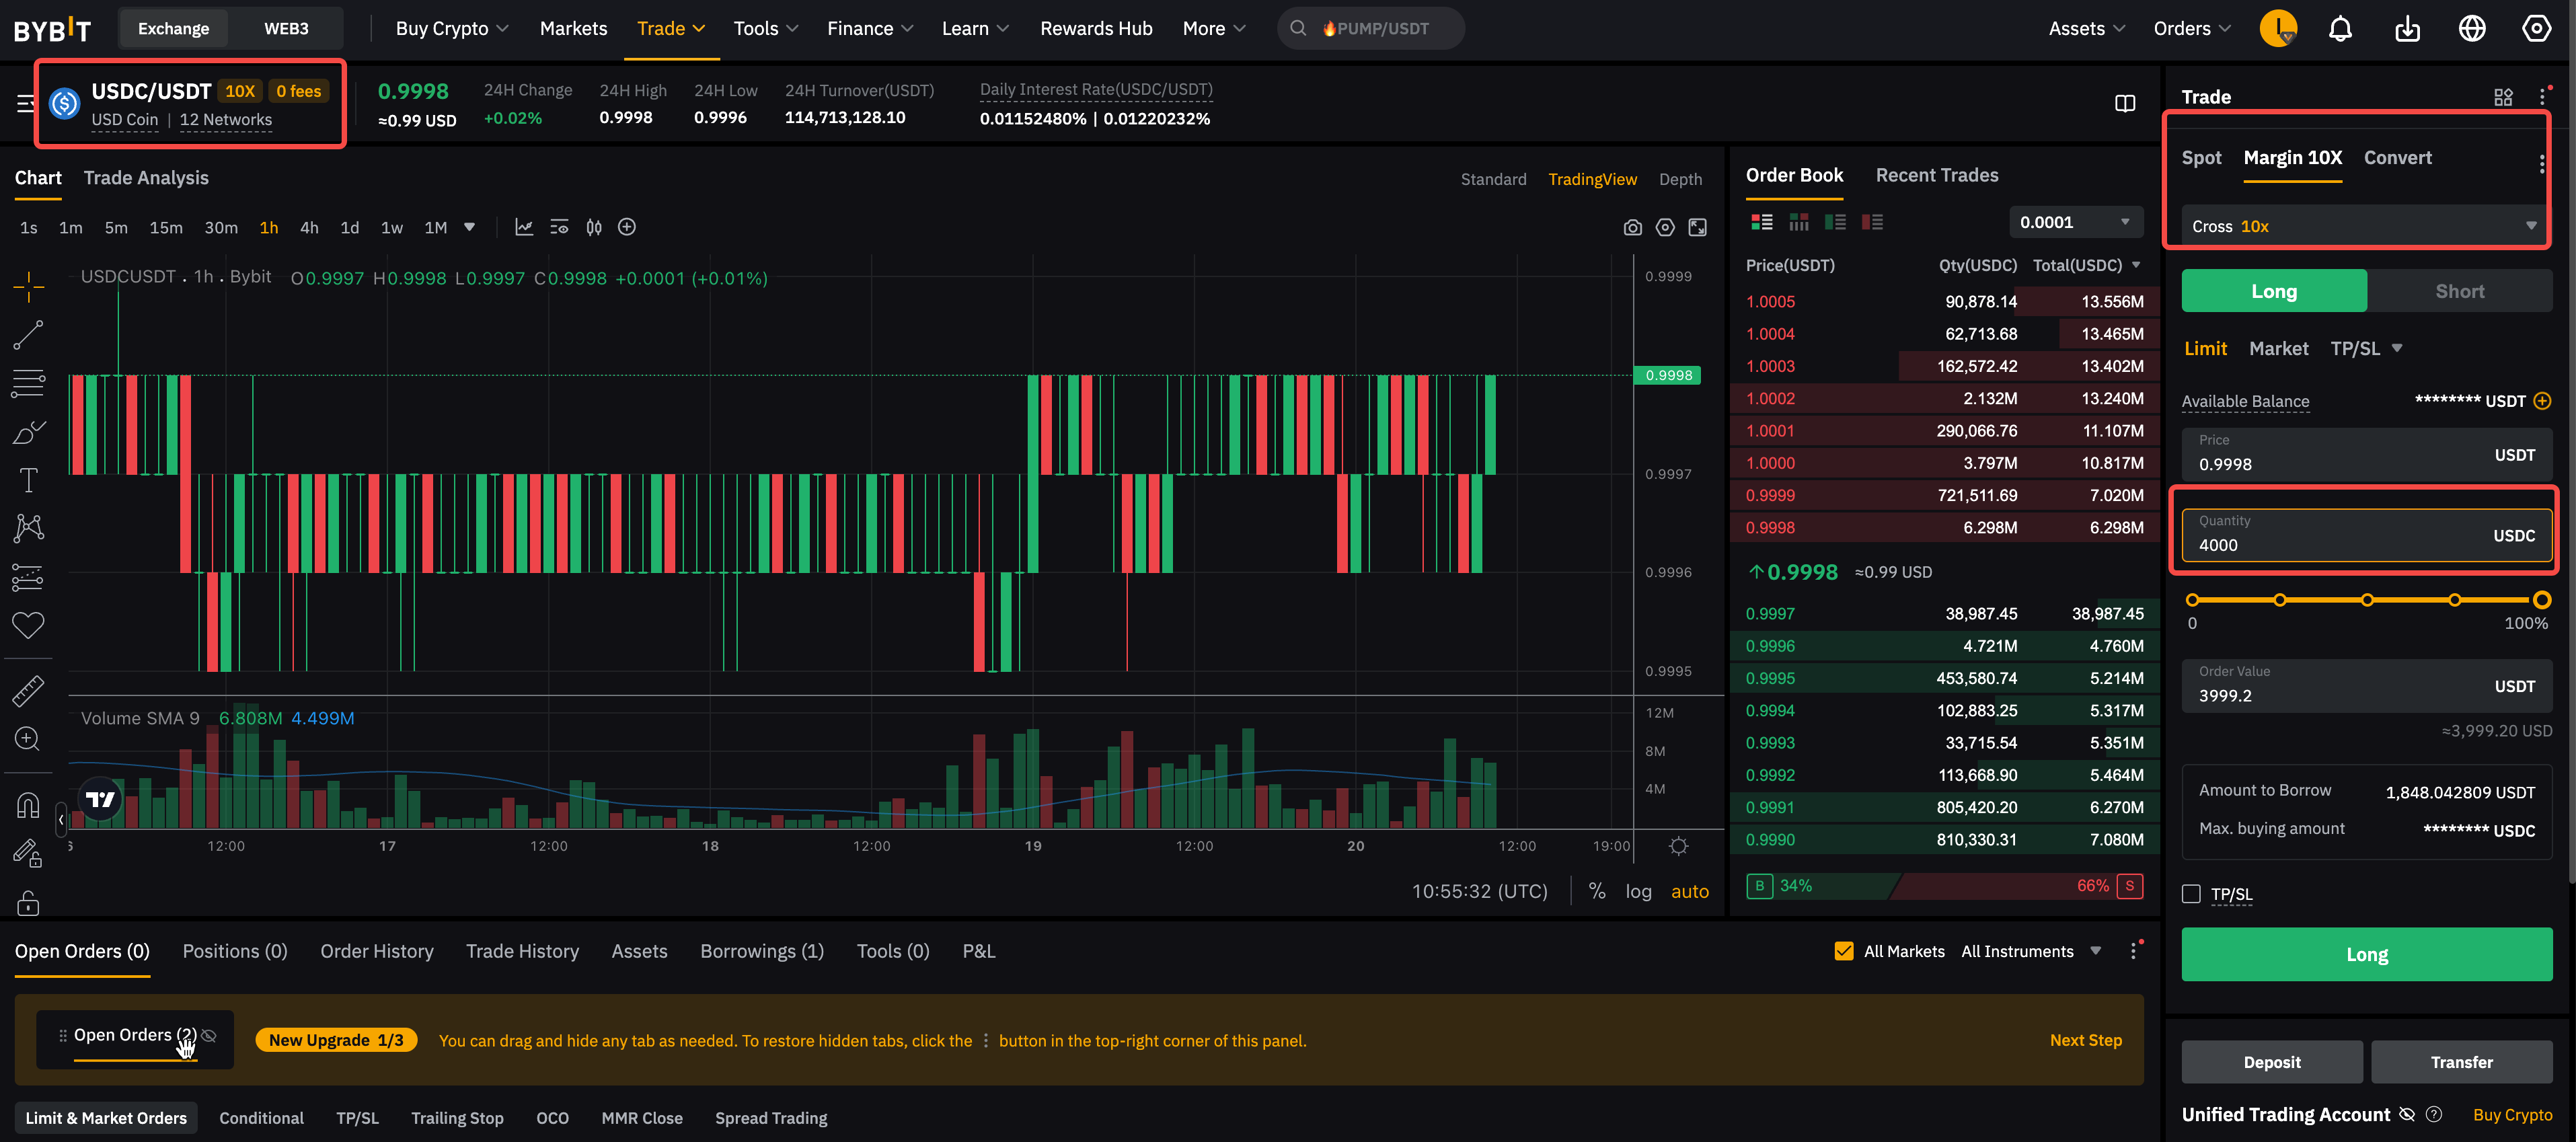
Task: Open the Orders dropdown in top bar
Action: pos(2192,28)
